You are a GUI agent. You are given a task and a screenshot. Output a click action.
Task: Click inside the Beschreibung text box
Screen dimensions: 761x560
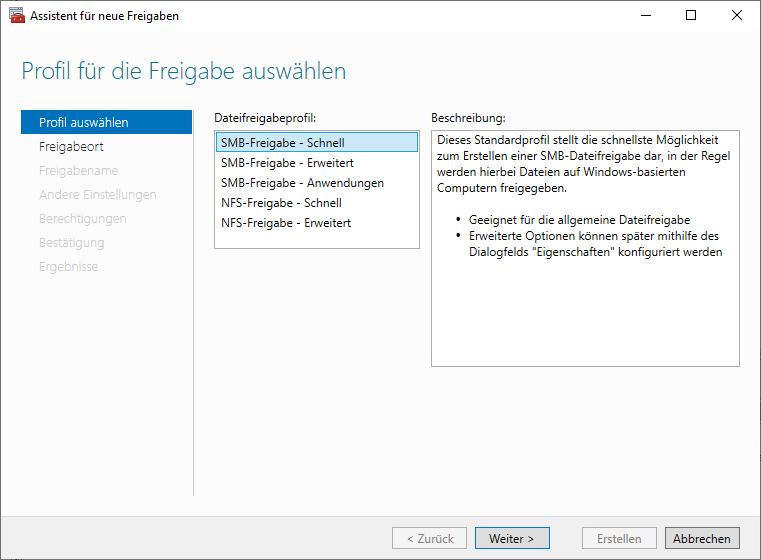[x=585, y=310]
